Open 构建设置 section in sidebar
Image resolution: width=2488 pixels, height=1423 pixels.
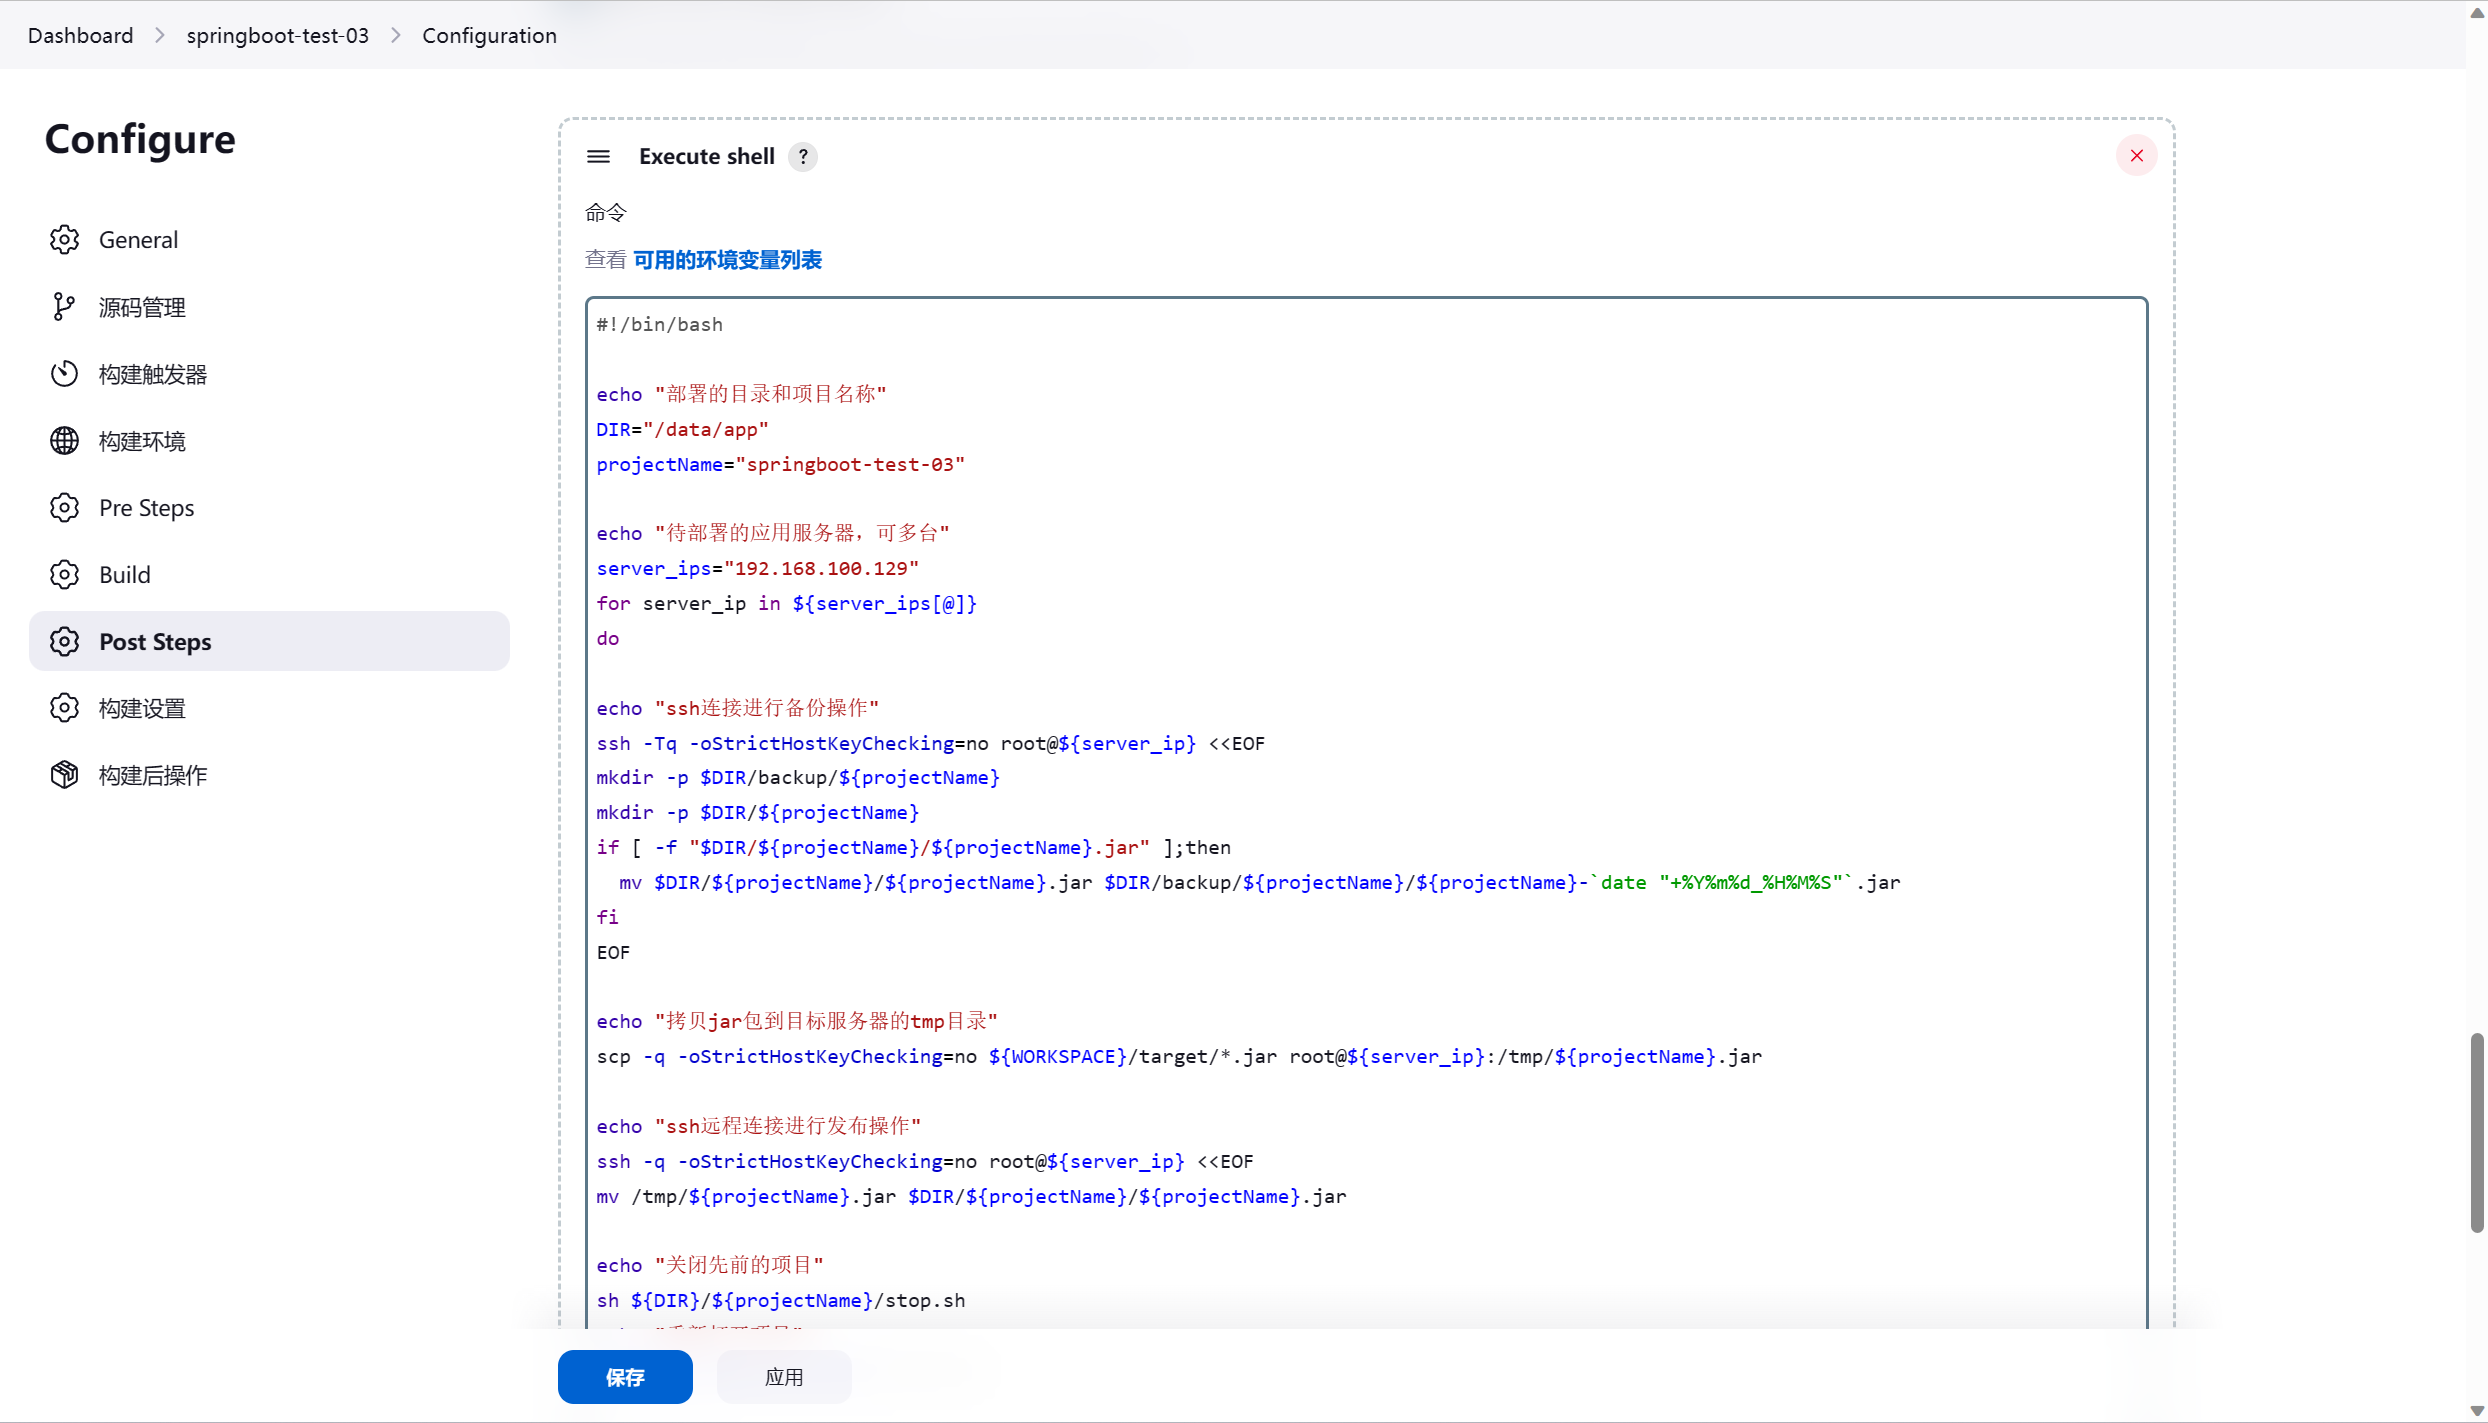tap(142, 709)
